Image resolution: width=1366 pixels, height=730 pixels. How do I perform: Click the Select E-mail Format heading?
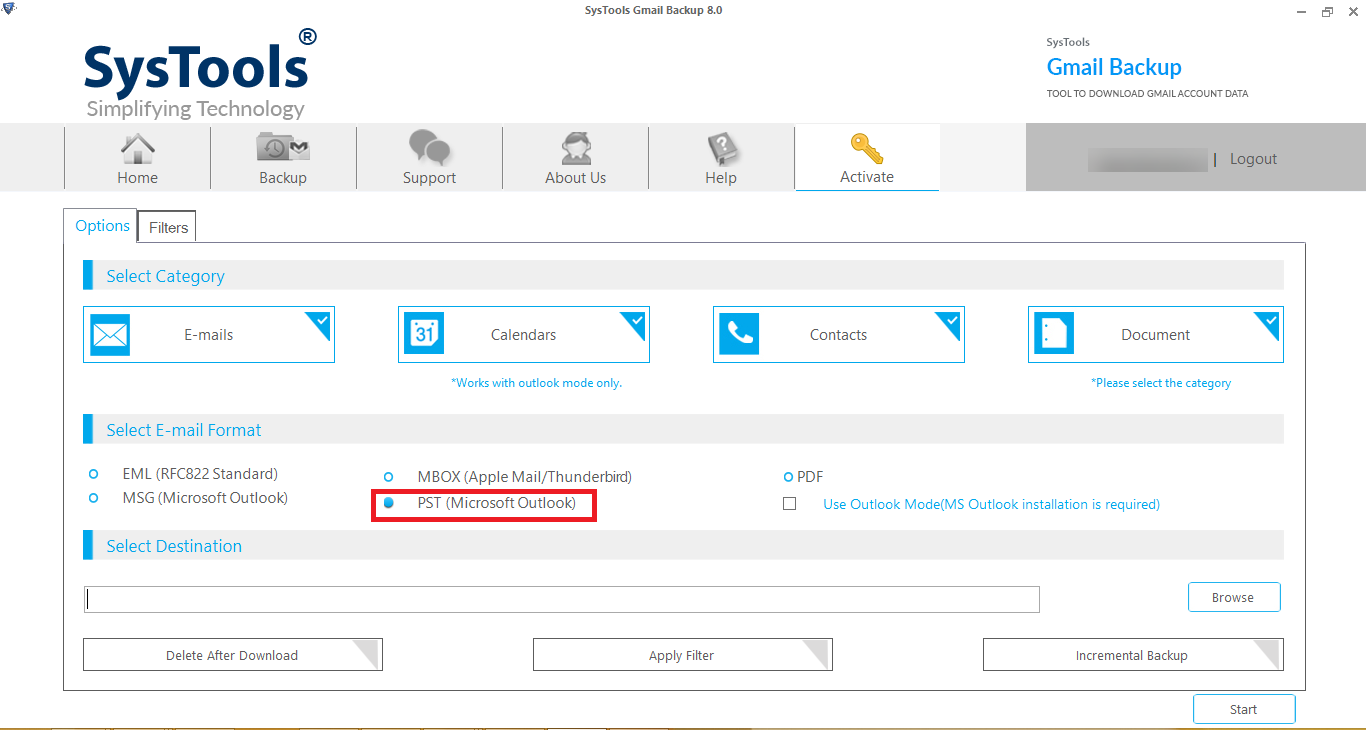point(184,430)
